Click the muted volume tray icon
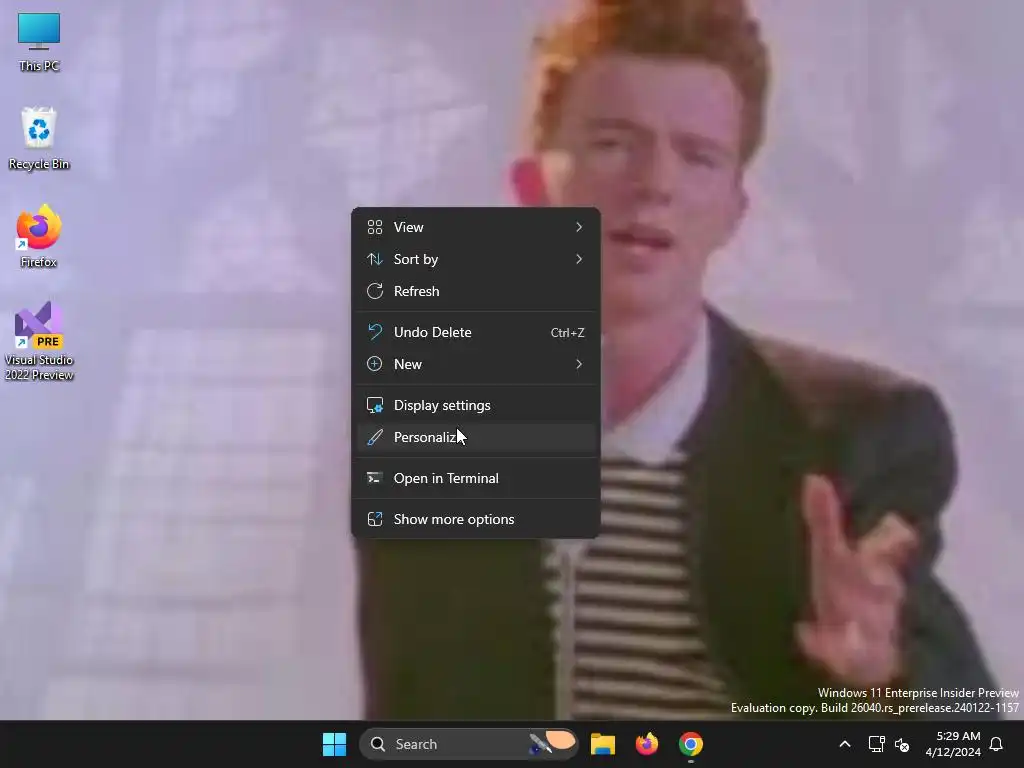The image size is (1024, 768). [x=902, y=744]
